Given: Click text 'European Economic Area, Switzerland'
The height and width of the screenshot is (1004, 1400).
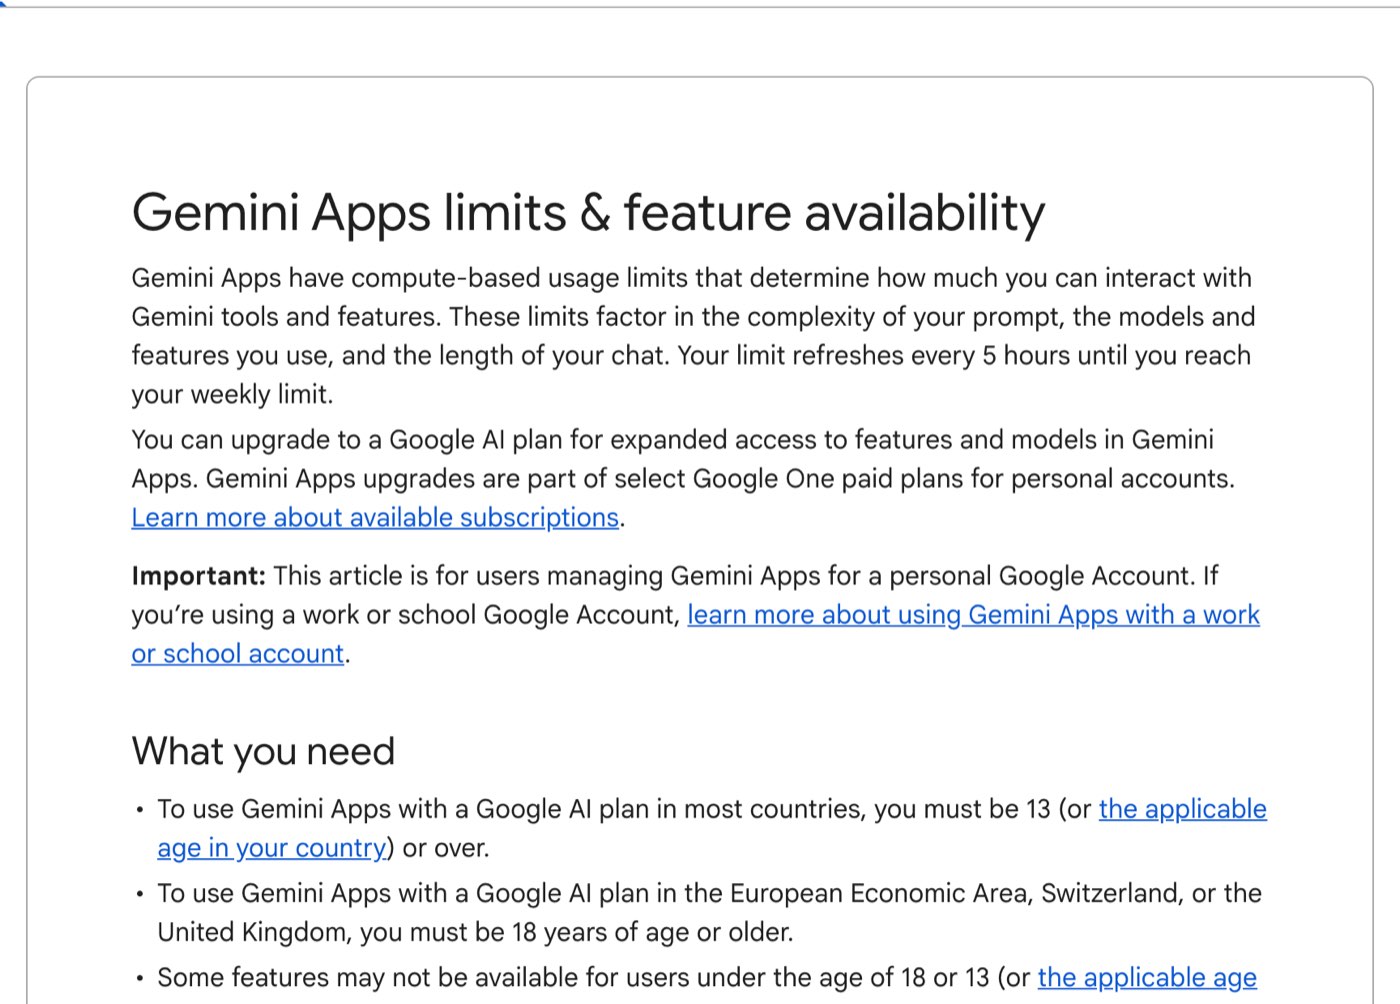Looking at the screenshot, I should [954, 893].
